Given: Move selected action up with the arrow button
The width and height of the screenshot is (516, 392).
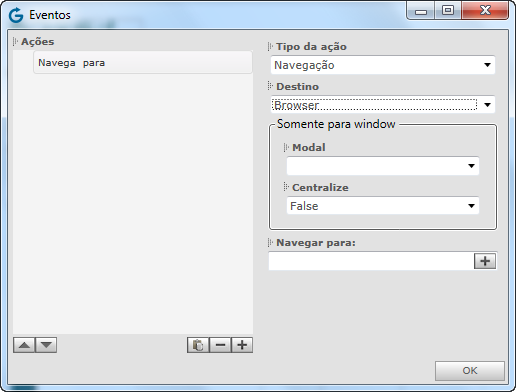Looking at the screenshot, I should tap(24, 345).
